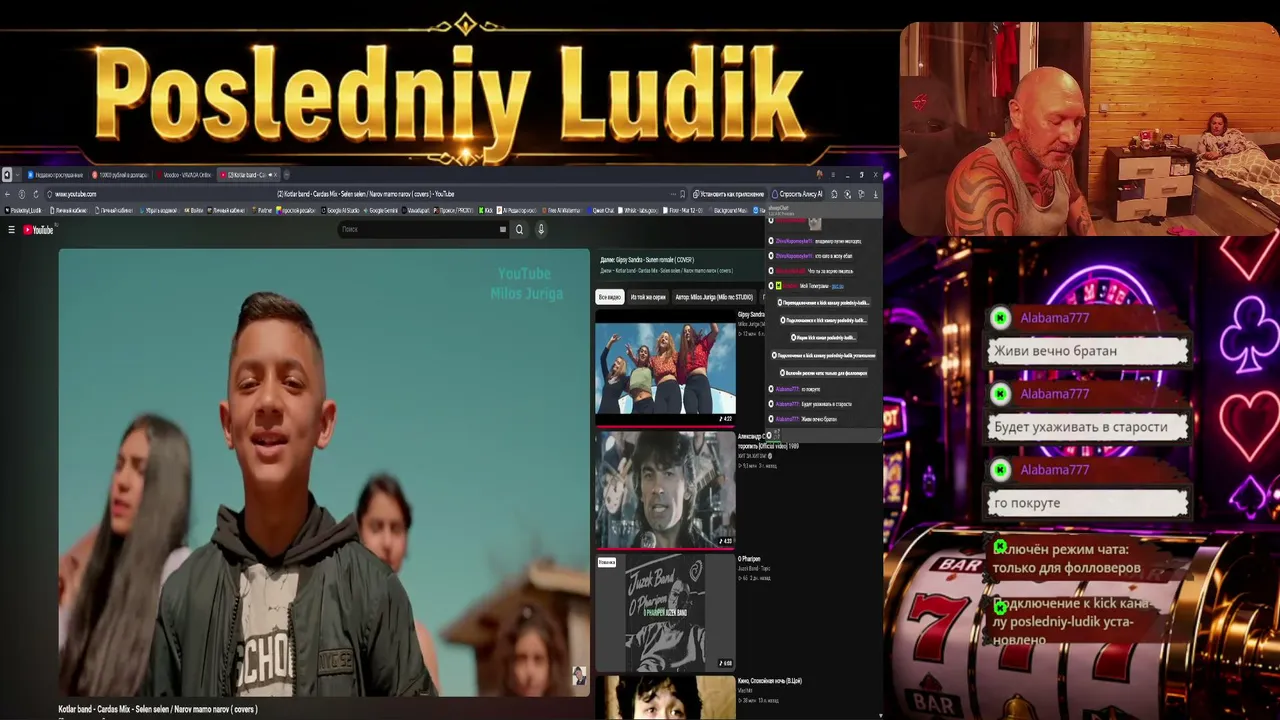Click the O Pharipen video title text
1280x720 pixels.
[749, 559]
